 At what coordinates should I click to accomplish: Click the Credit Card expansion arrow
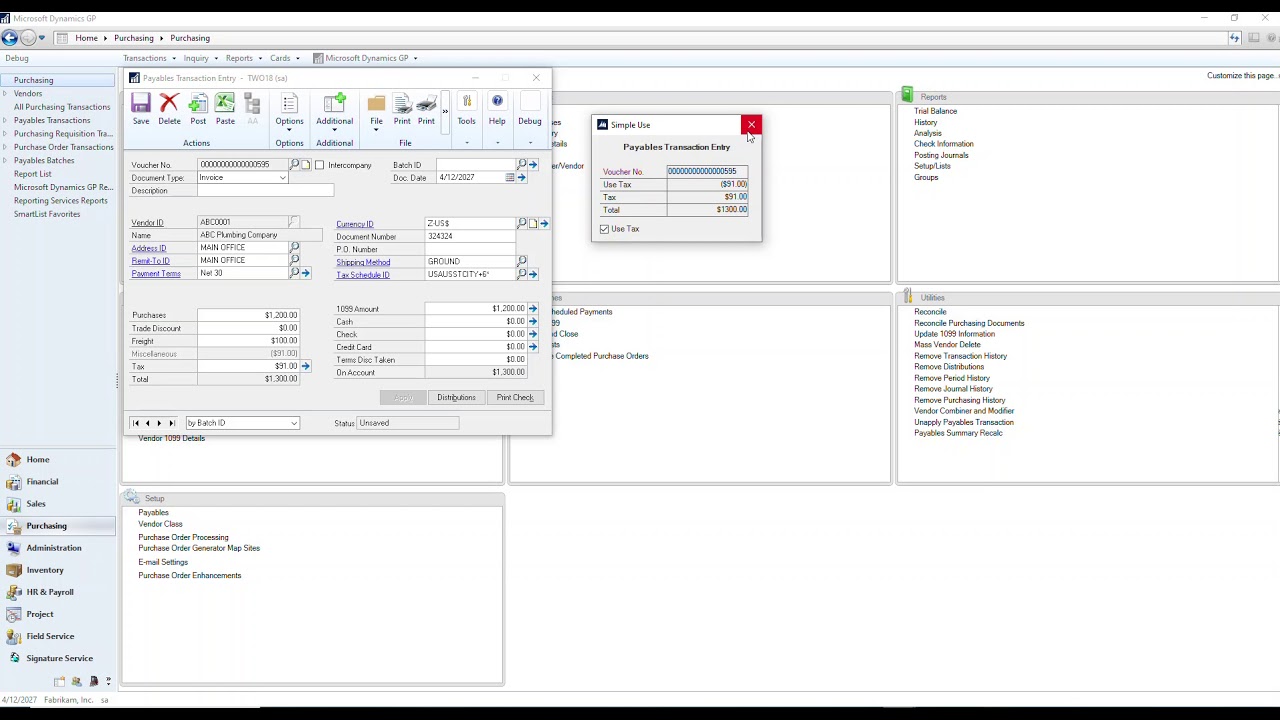(533, 347)
